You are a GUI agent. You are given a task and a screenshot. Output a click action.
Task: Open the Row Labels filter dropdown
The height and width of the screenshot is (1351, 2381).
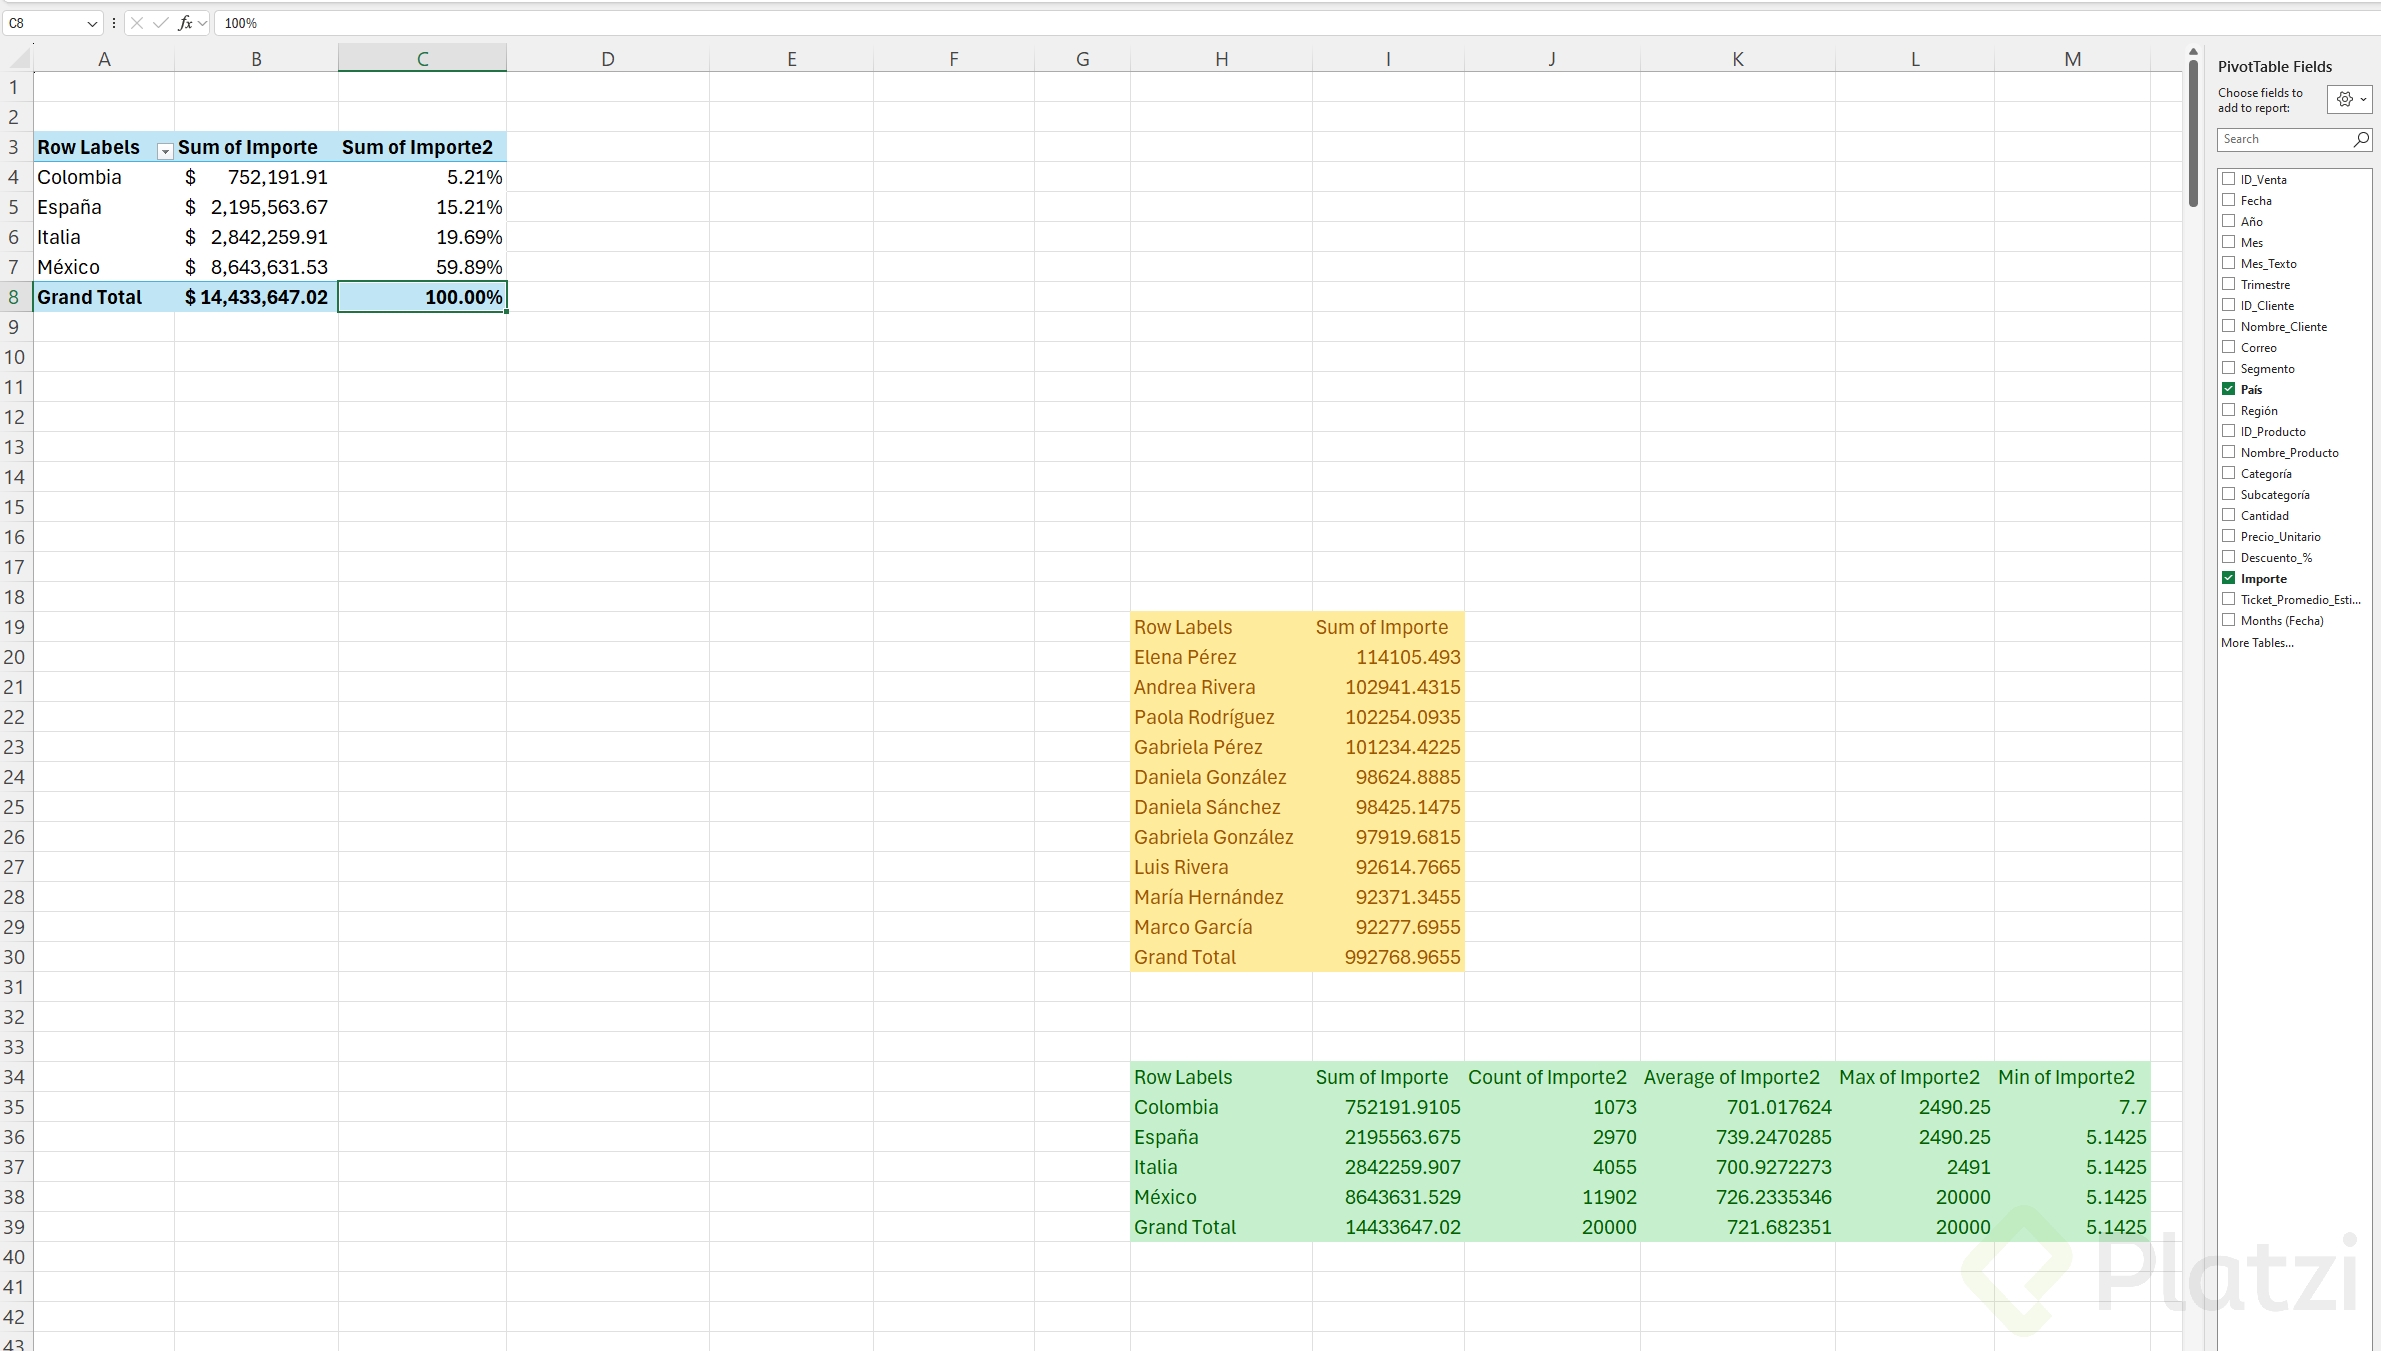tap(165, 149)
